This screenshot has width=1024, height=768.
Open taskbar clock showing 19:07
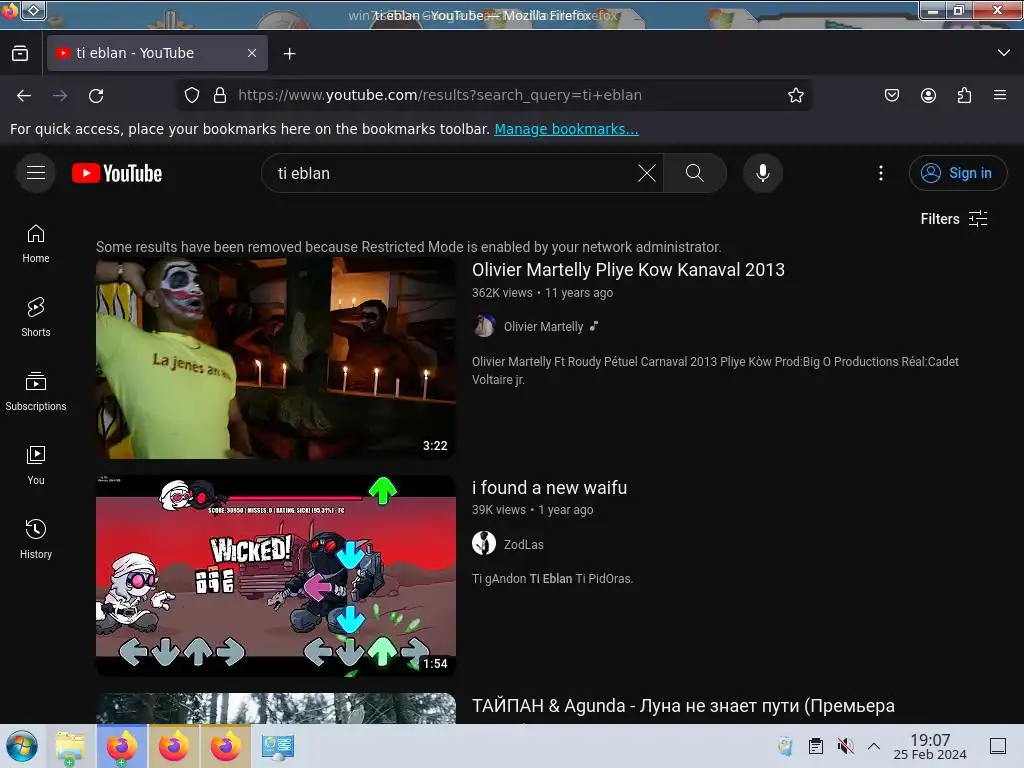[930, 746]
